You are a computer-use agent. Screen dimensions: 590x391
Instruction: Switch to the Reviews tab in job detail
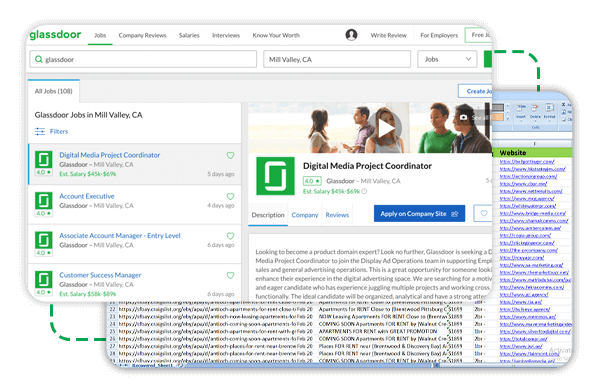click(x=337, y=215)
